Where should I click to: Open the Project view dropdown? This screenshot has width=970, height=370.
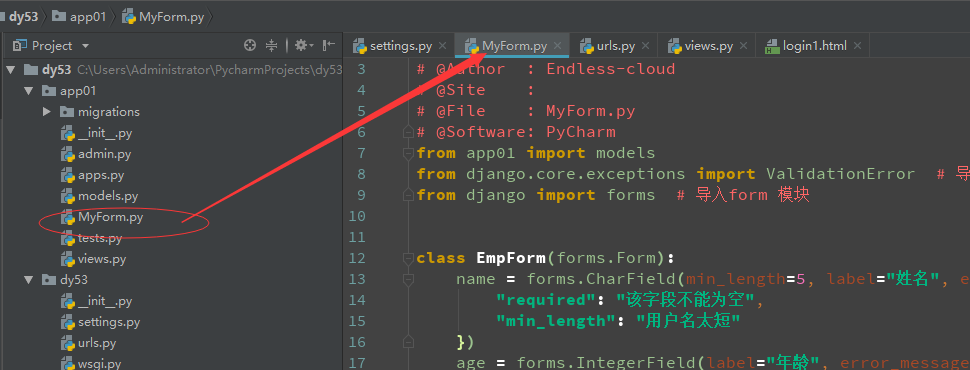tap(86, 46)
